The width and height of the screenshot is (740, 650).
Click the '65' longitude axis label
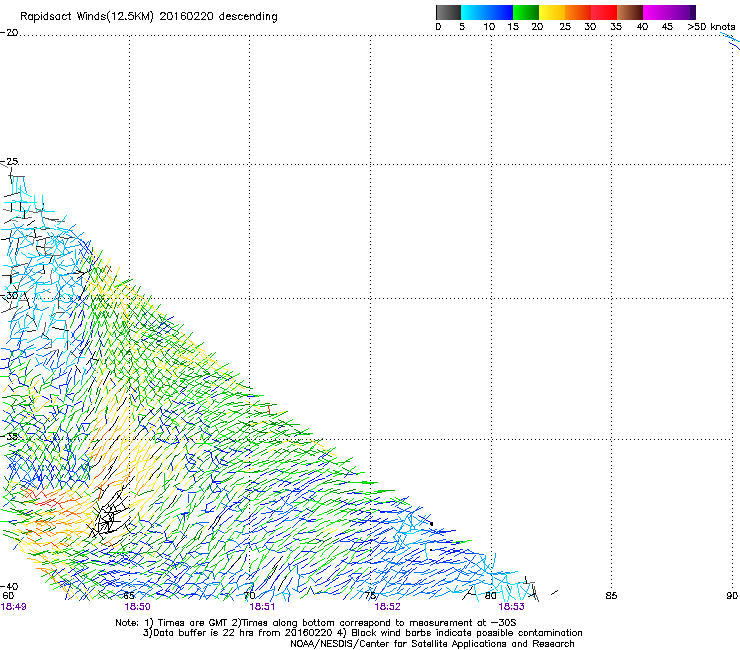[x=129, y=596]
